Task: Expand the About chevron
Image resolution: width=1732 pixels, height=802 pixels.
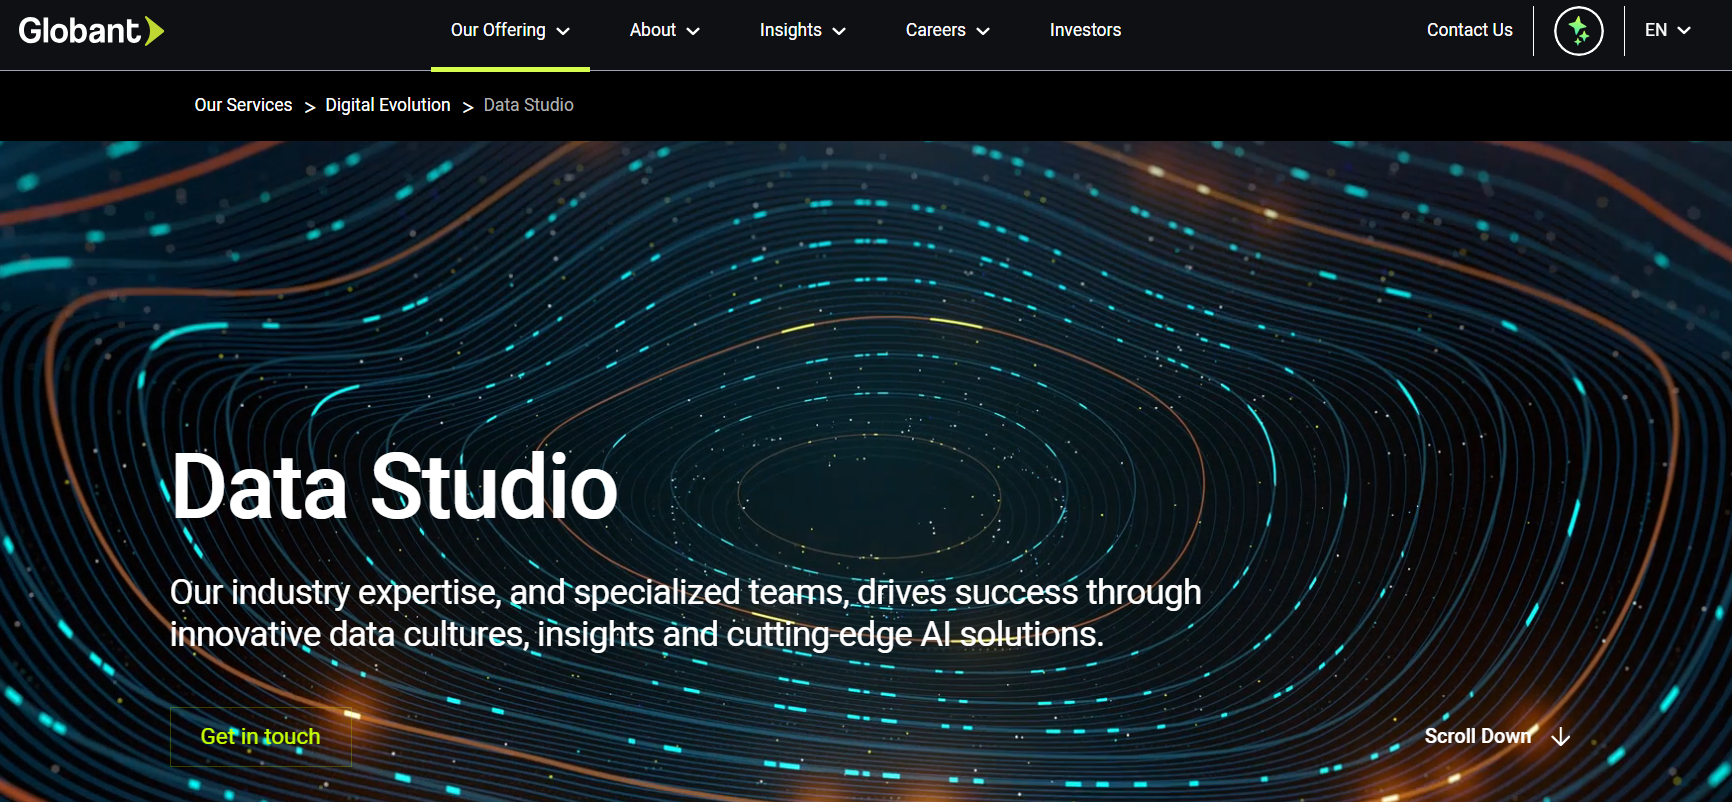Action: (693, 31)
